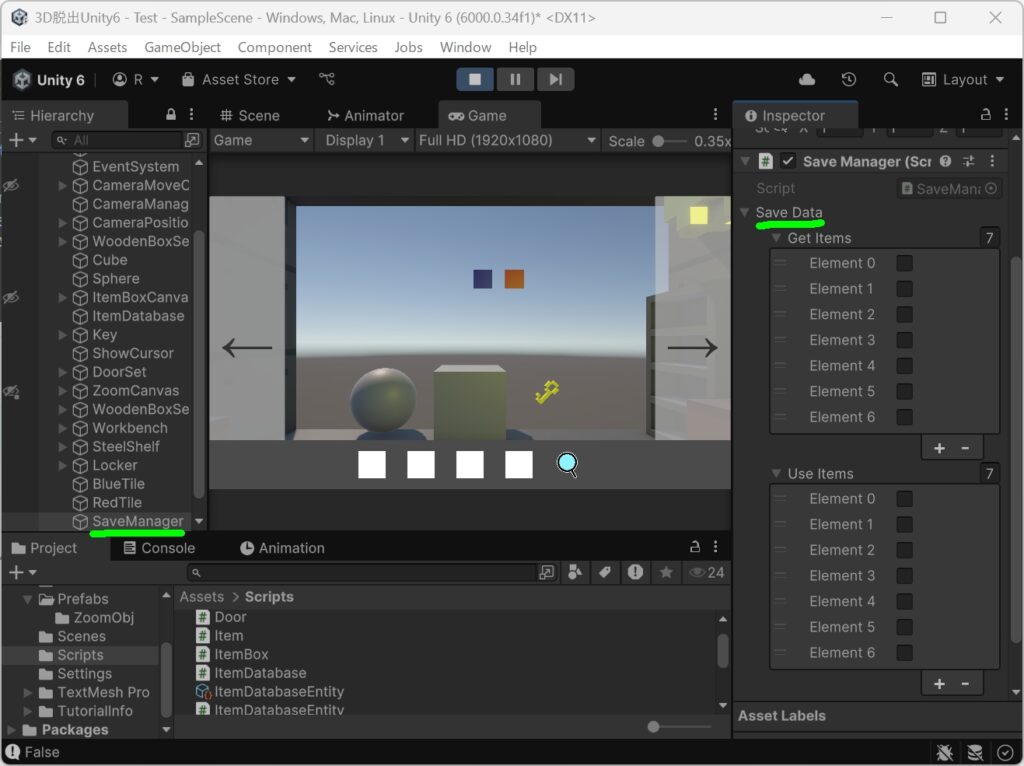Click the search magnifier in top toolbar

tap(890, 80)
